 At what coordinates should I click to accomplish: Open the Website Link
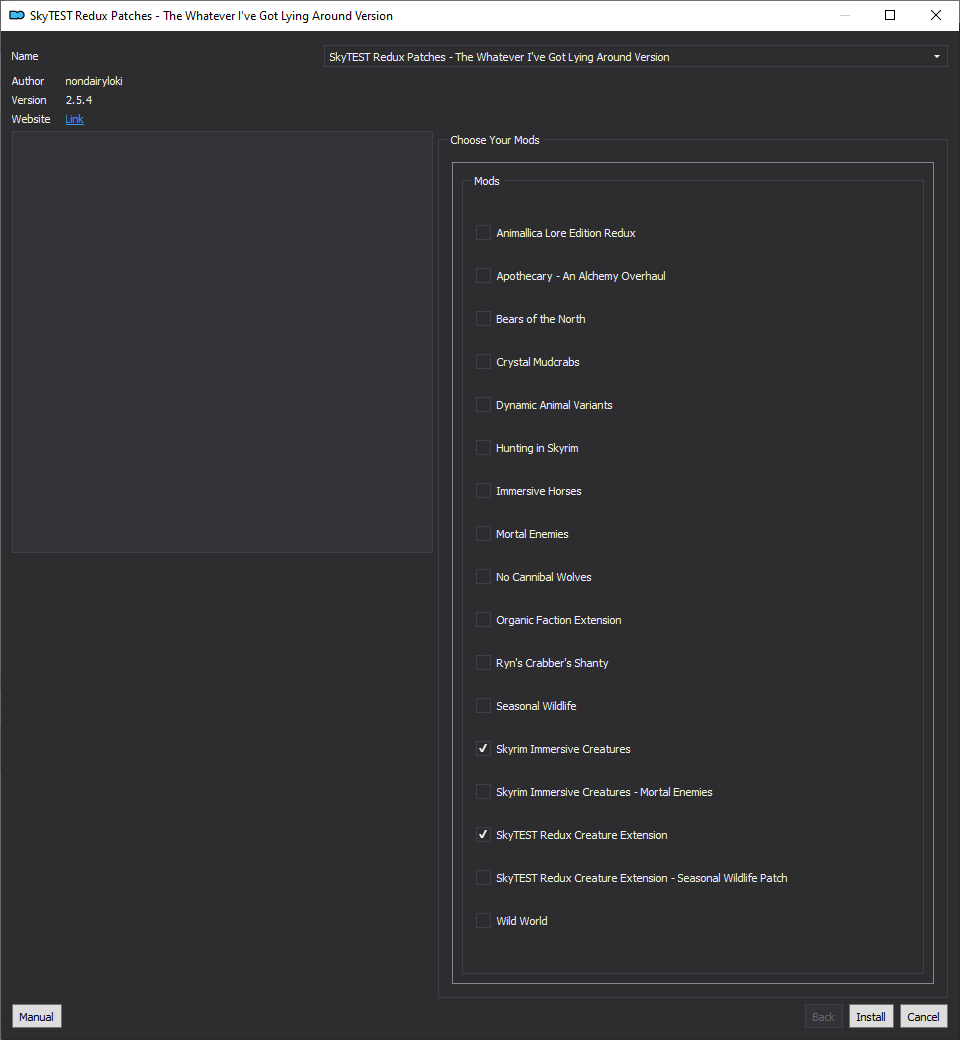click(74, 119)
